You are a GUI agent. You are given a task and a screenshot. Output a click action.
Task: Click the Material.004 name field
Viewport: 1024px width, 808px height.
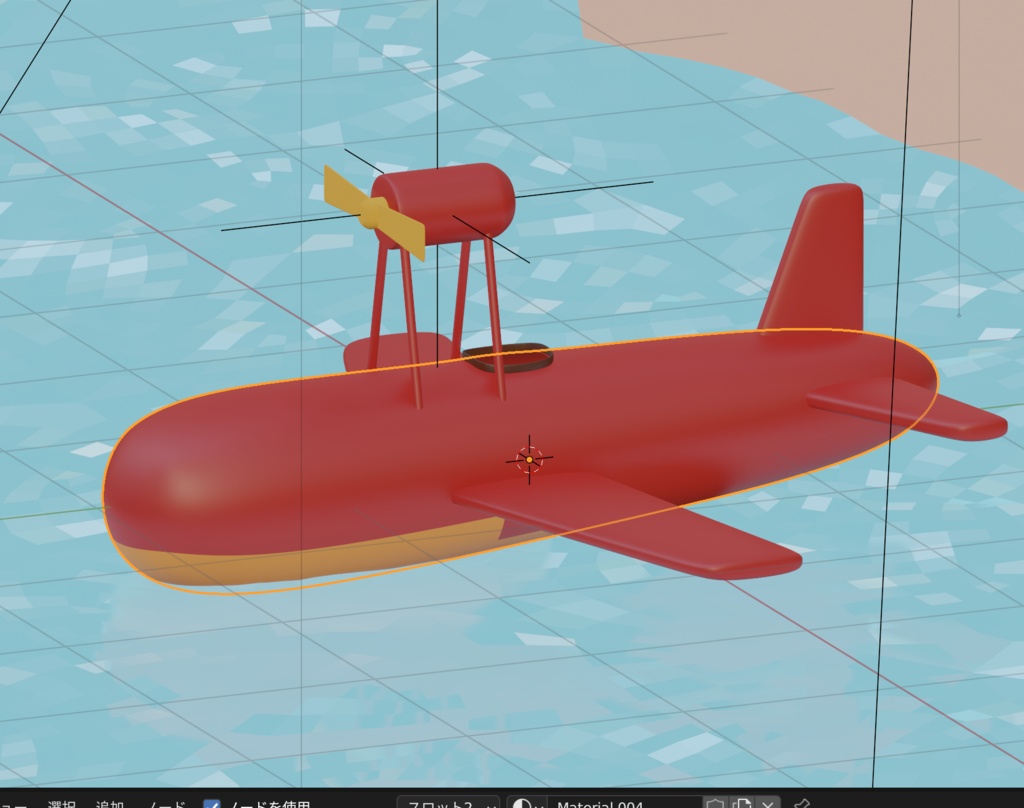[625, 803]
